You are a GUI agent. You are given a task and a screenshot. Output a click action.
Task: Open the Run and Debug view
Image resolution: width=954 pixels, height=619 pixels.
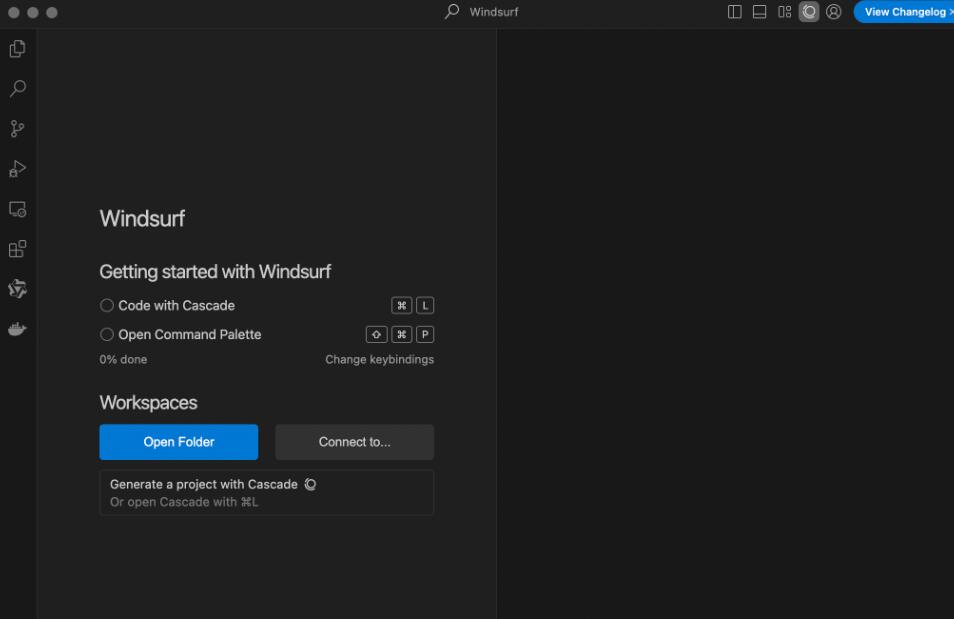(x=17, y=168)
